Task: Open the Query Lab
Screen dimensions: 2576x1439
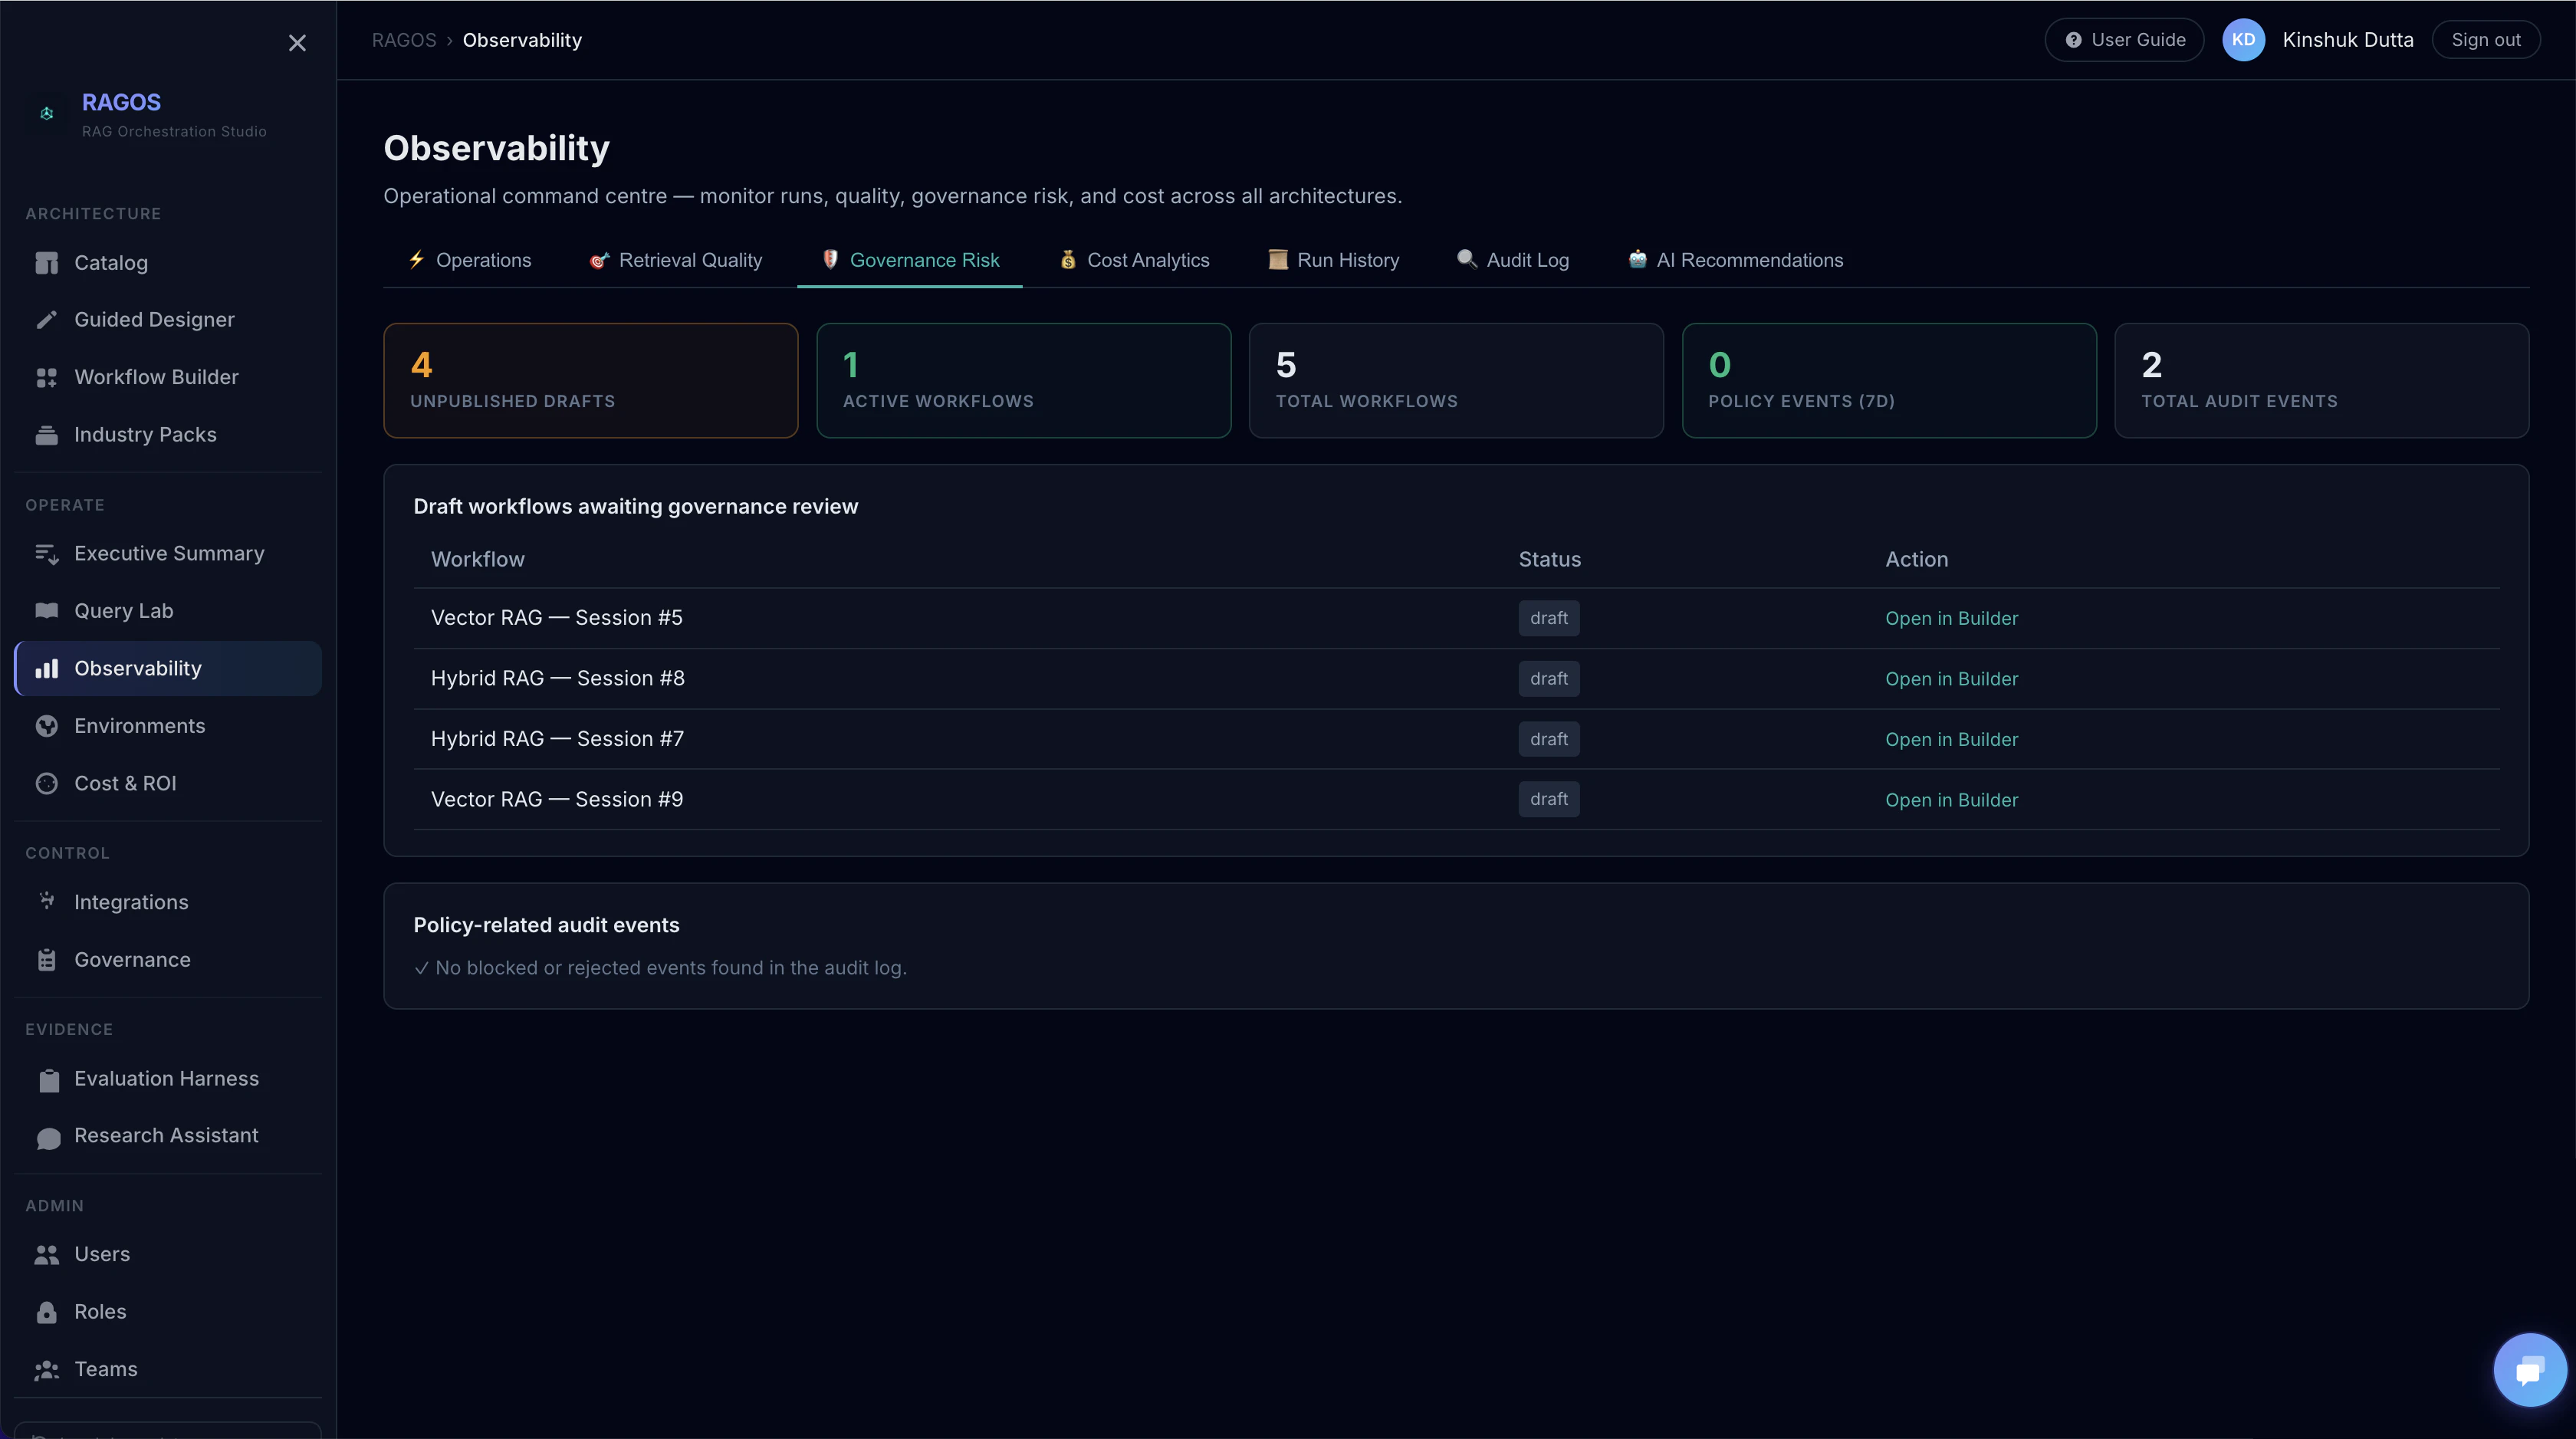Action: [x=124, y=610]
